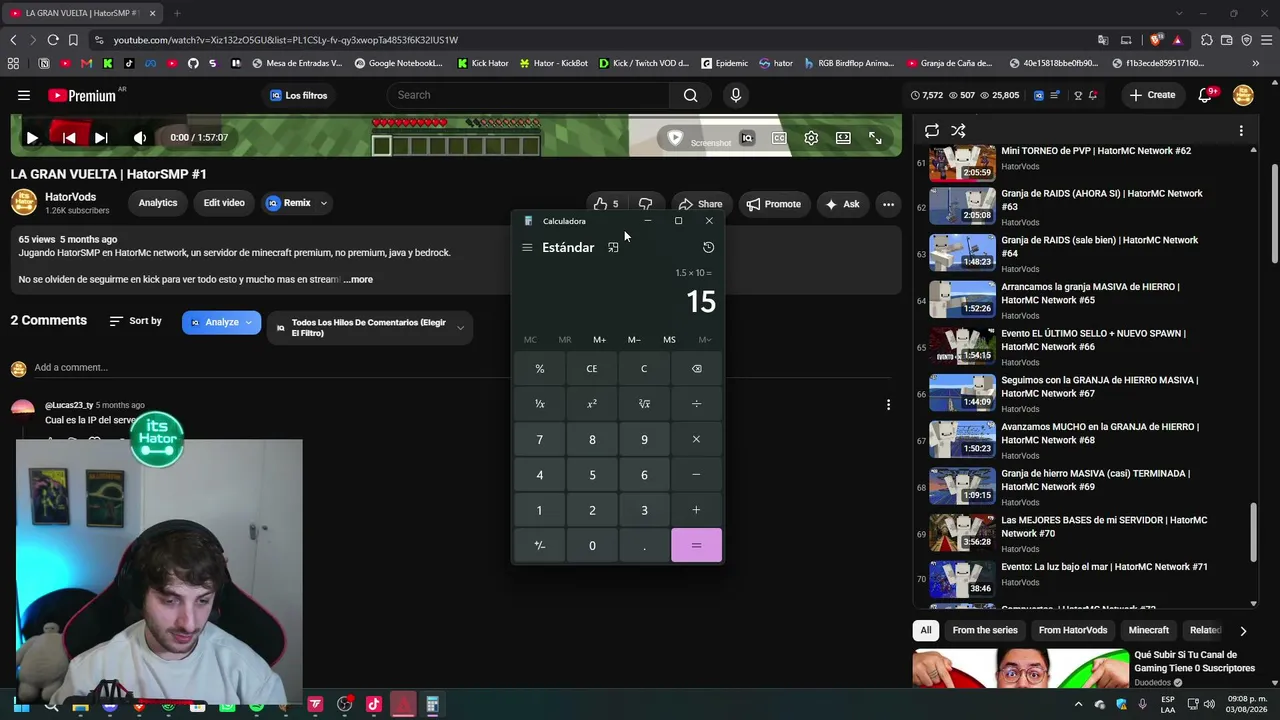Open the YouTube guide hamburger menu
1280x720 pixels.
point(23,95)
